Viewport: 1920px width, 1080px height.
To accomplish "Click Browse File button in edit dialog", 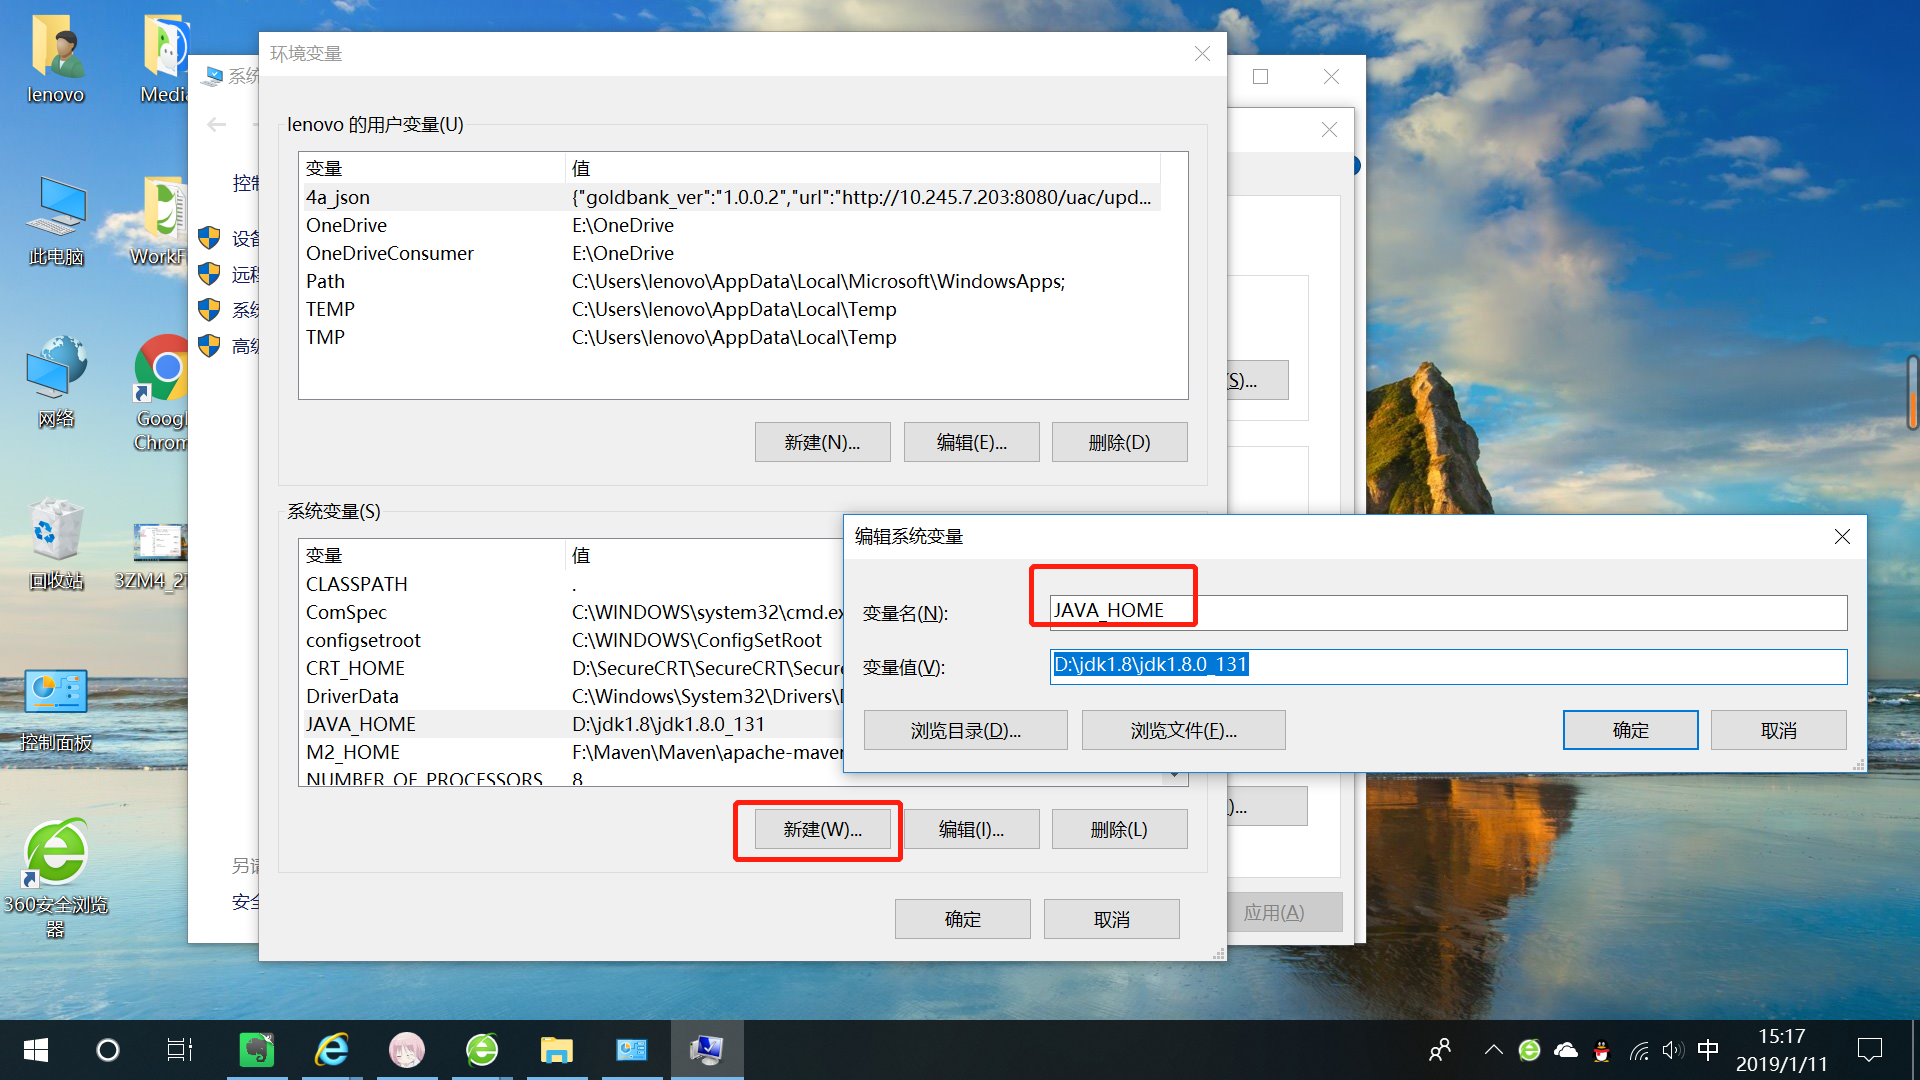I will pyautogui.click(x=1183, y=731).
